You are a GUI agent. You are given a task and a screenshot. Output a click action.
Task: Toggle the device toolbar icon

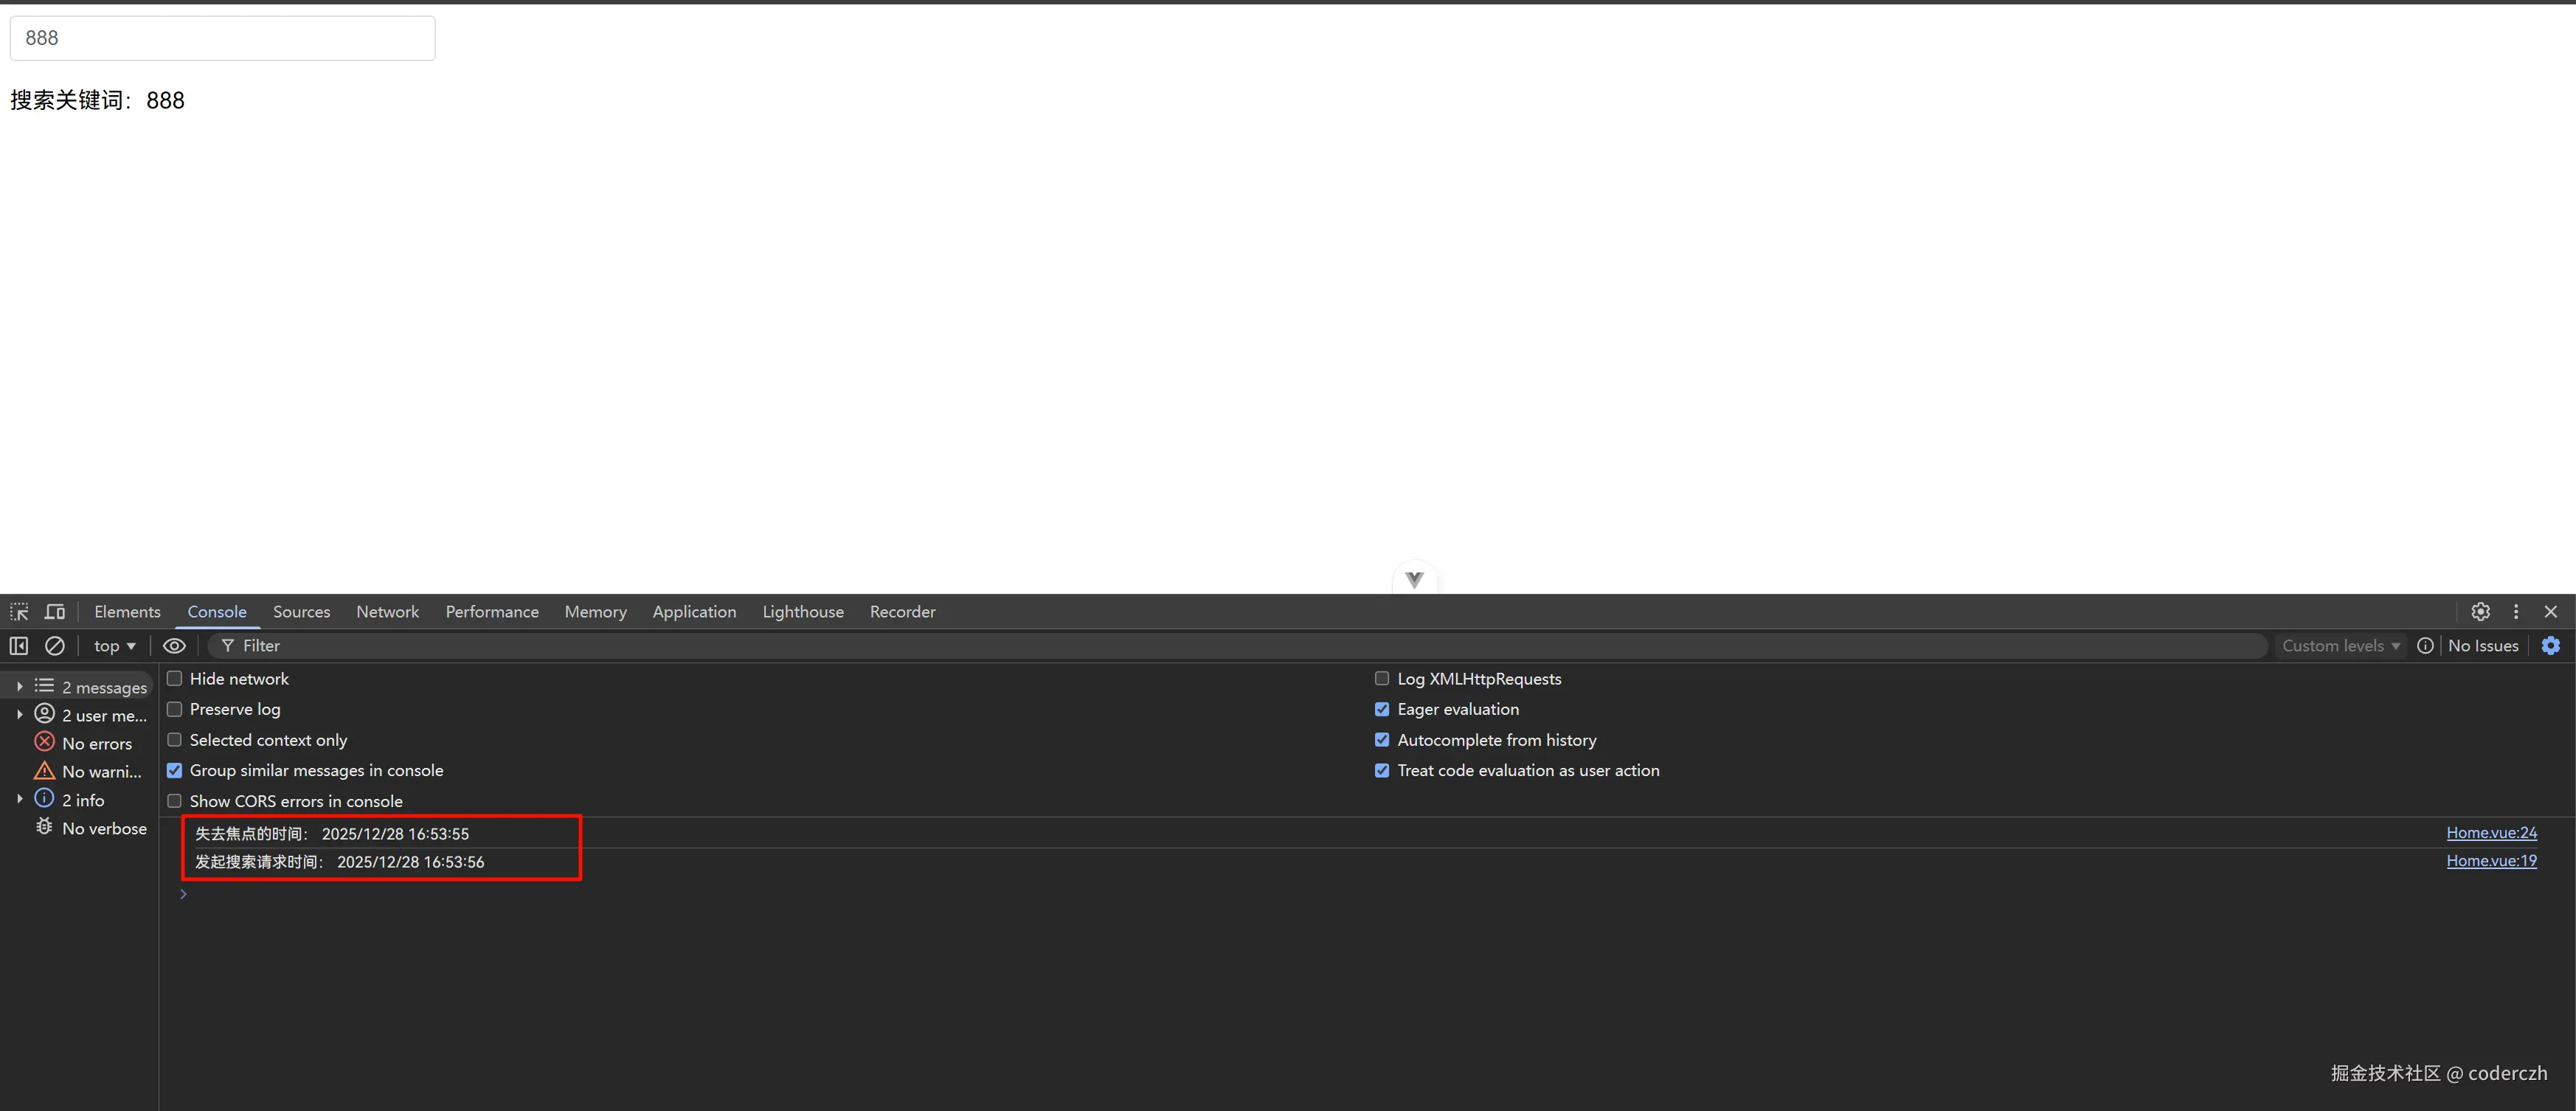click(x=55, y=611)
